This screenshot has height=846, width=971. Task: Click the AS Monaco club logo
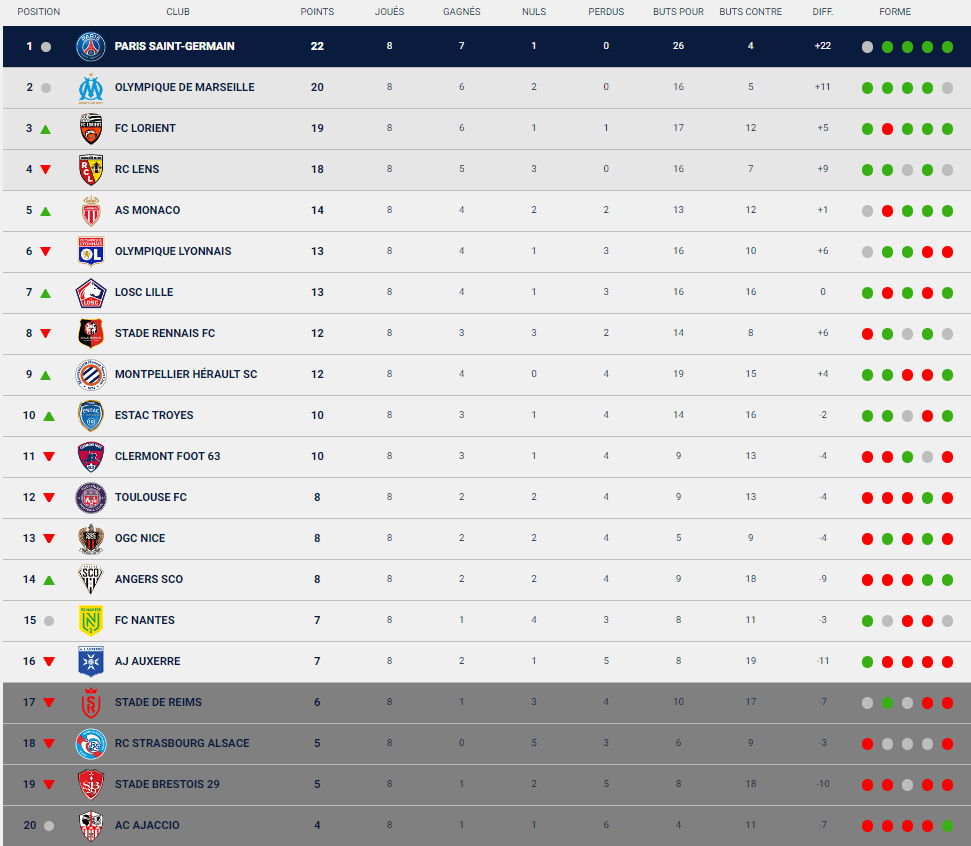(x=91, y=211)
